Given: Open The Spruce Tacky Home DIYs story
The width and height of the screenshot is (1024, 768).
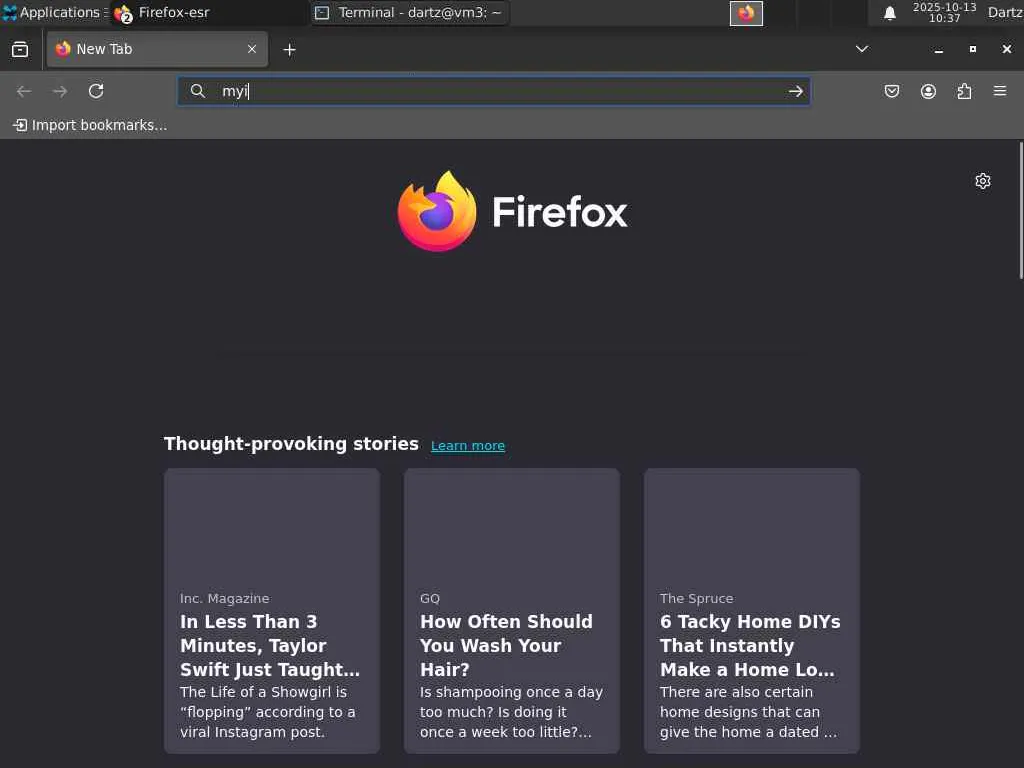Looking at the screenshot, I should [752, 611].
